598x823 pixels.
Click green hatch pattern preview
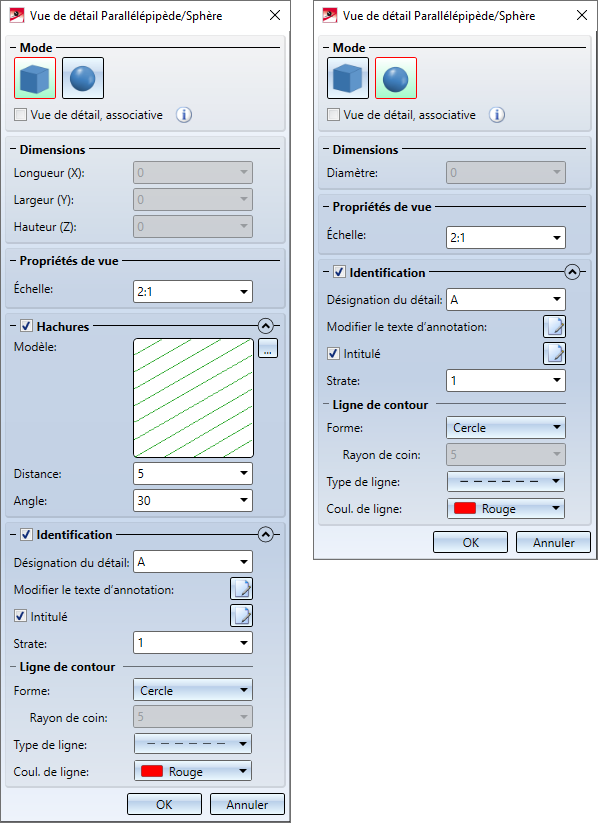click(193, 398)
